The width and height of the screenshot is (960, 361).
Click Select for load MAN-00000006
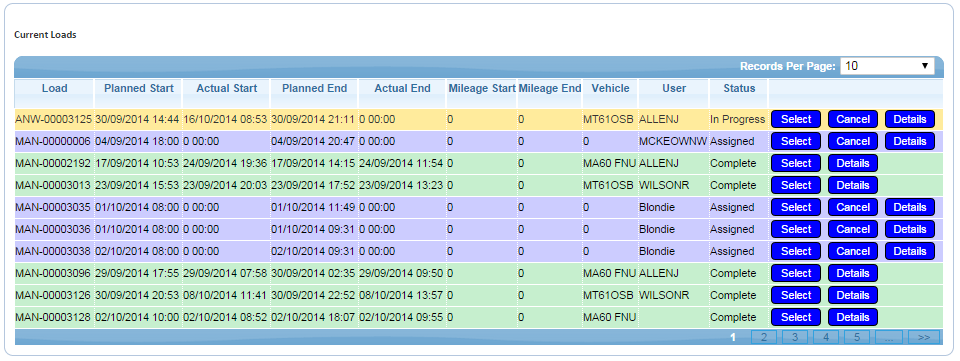[796, 141]
